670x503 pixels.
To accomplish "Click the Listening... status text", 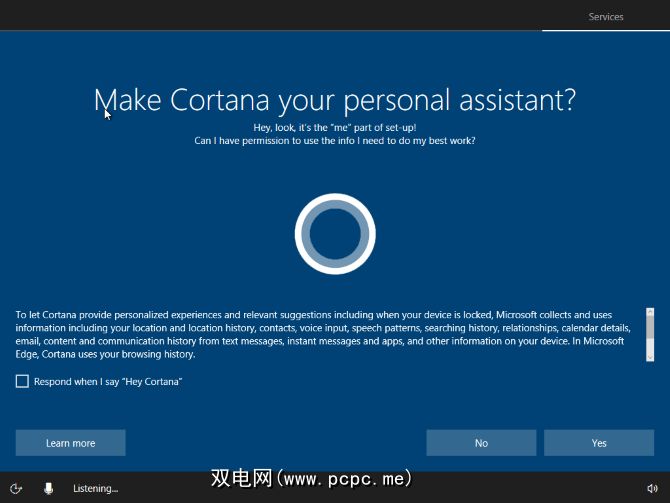I will [x=95, y=488].
